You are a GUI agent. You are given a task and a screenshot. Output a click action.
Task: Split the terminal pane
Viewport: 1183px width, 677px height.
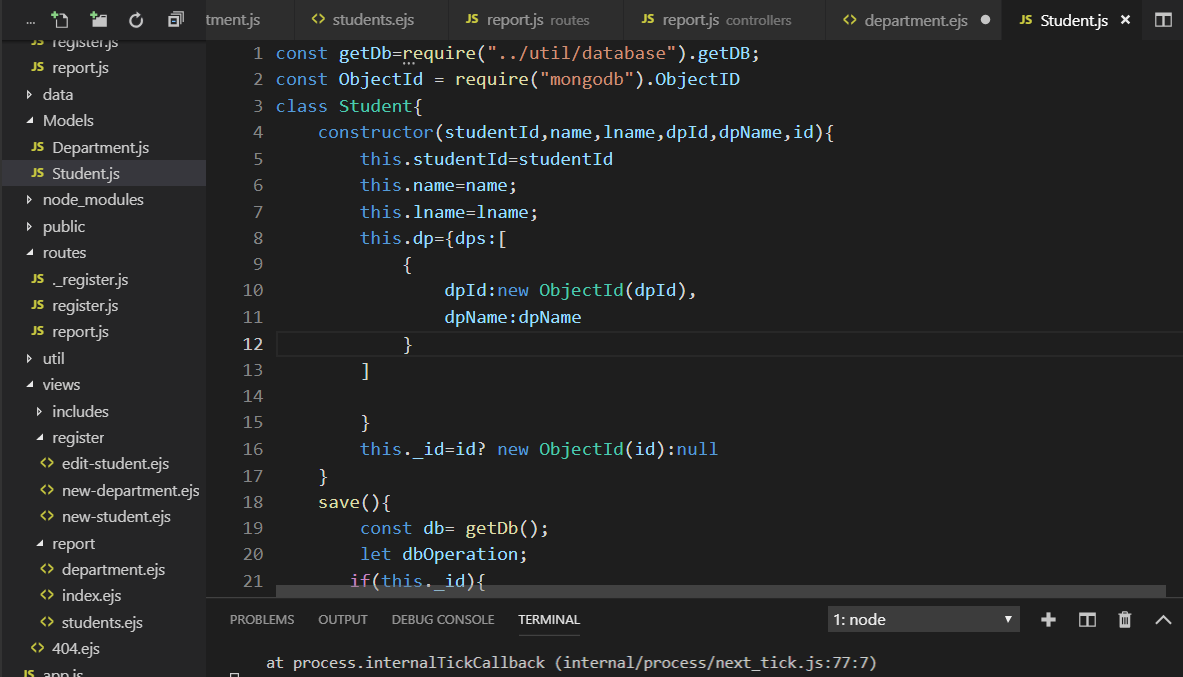pos(1086,620)
